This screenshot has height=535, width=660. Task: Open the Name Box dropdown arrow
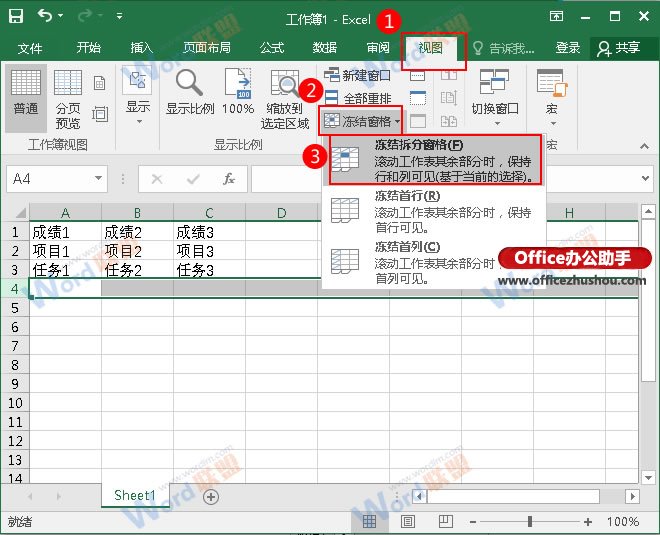click(x=98, y=178)
